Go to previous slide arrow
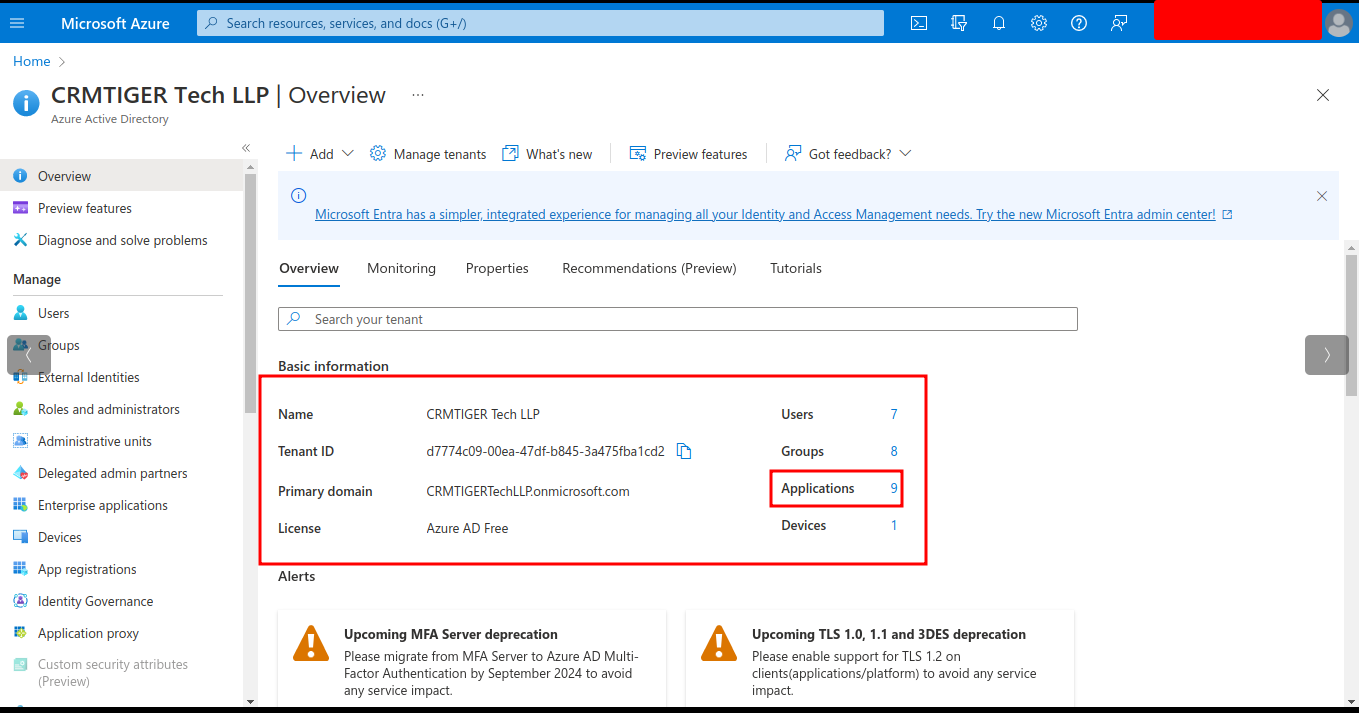This screenshot has height=713, width=1359. [x=29, y=355]
